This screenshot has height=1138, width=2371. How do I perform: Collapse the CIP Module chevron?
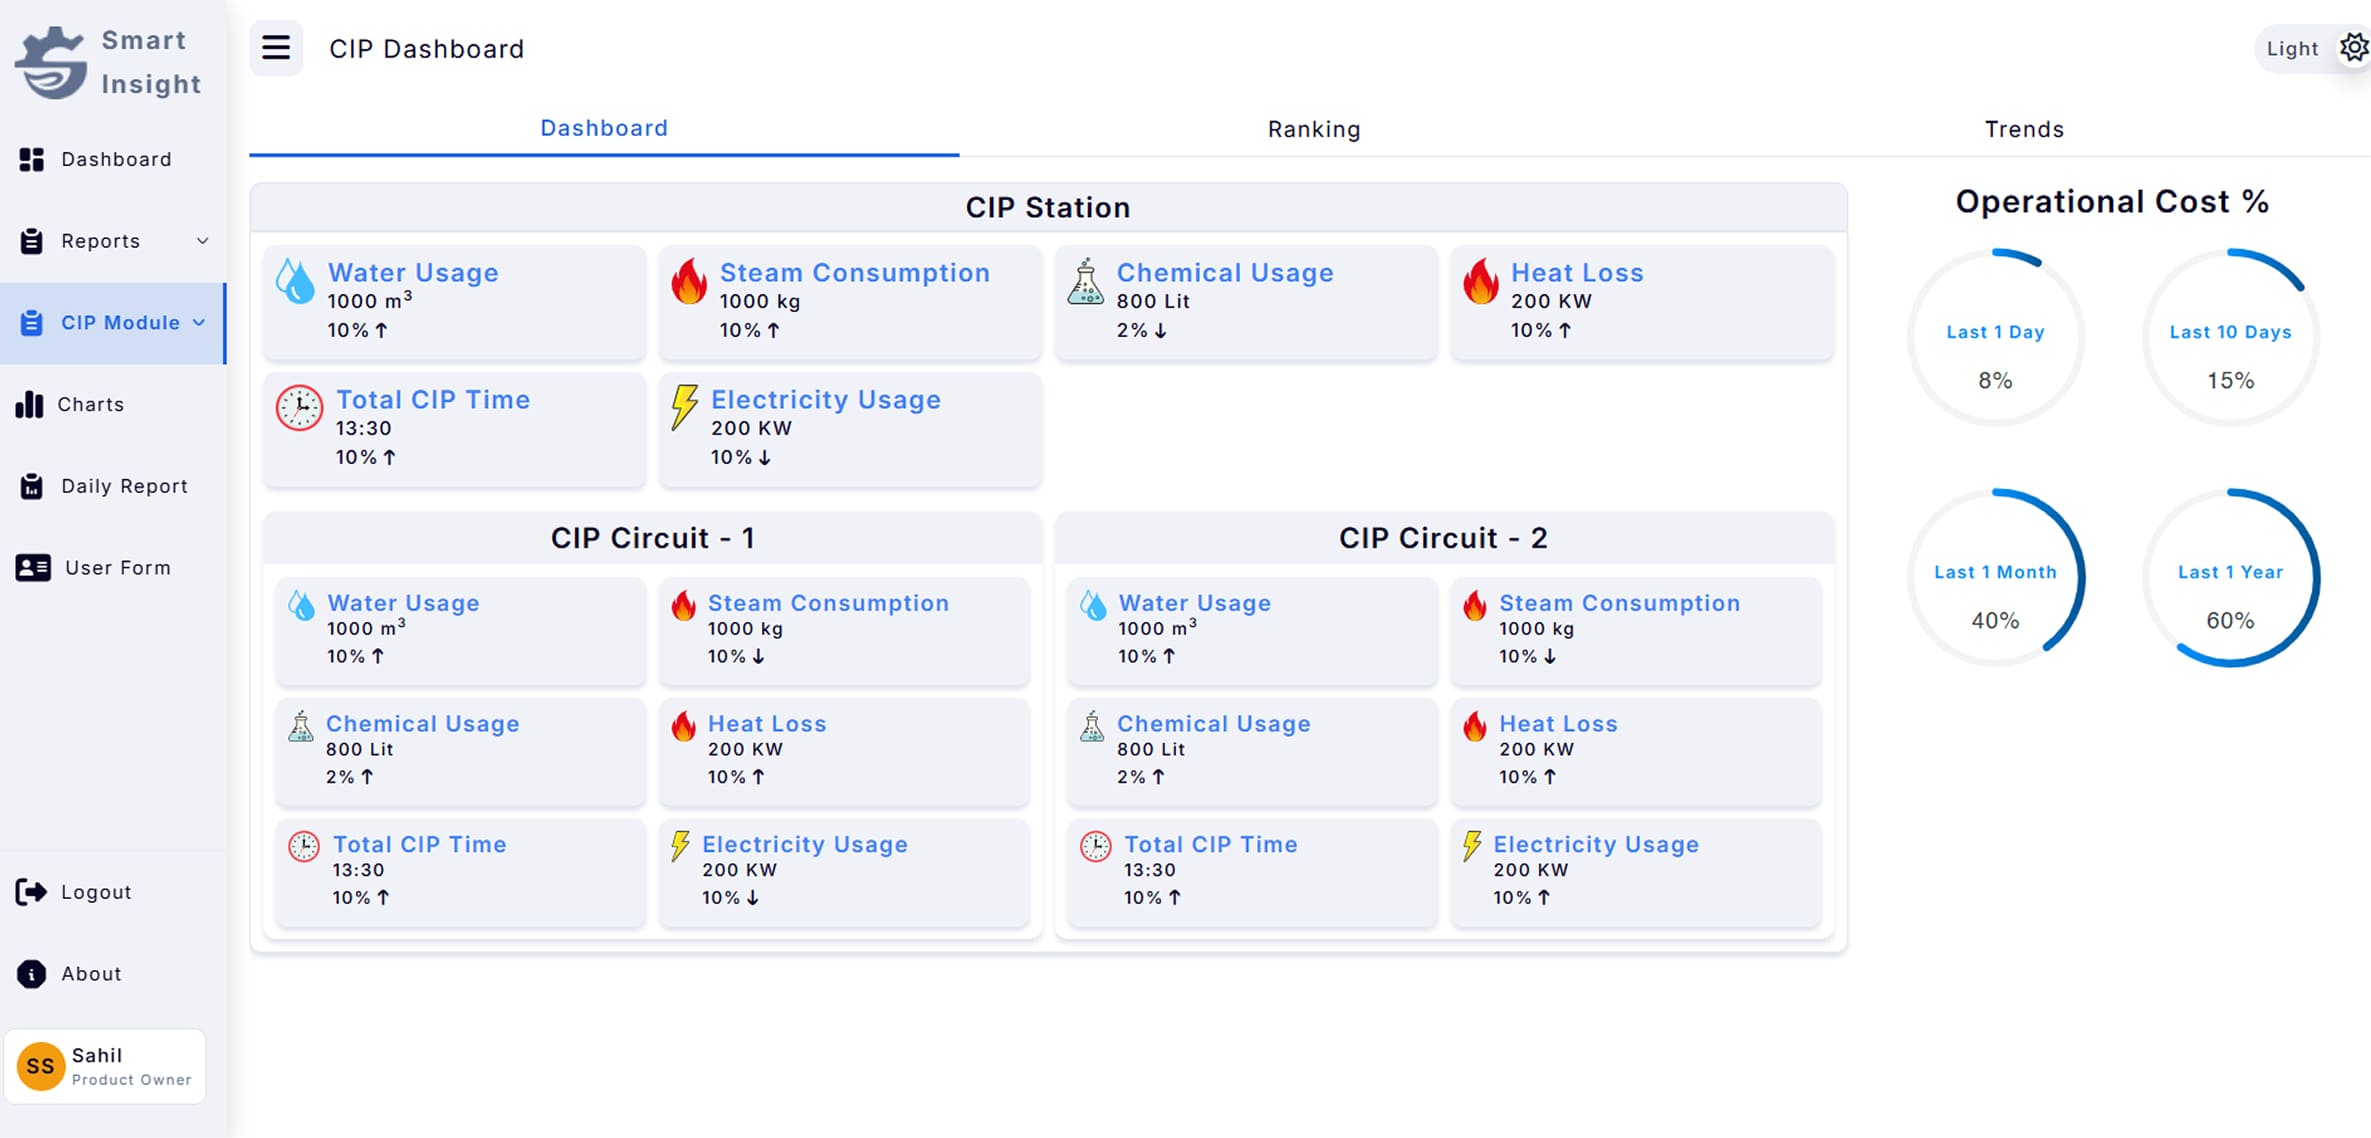tap(199, 322)
